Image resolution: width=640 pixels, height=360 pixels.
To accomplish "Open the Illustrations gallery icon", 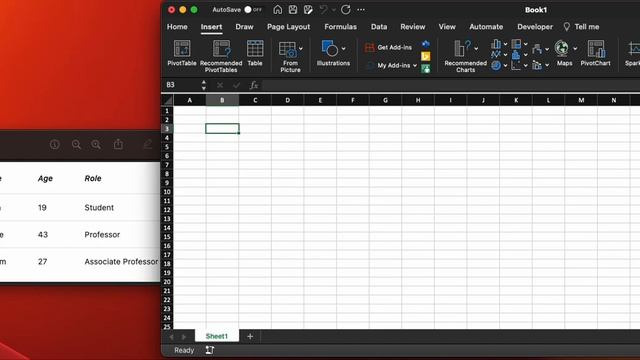I will pyautogui.click(x=330, y=48).
